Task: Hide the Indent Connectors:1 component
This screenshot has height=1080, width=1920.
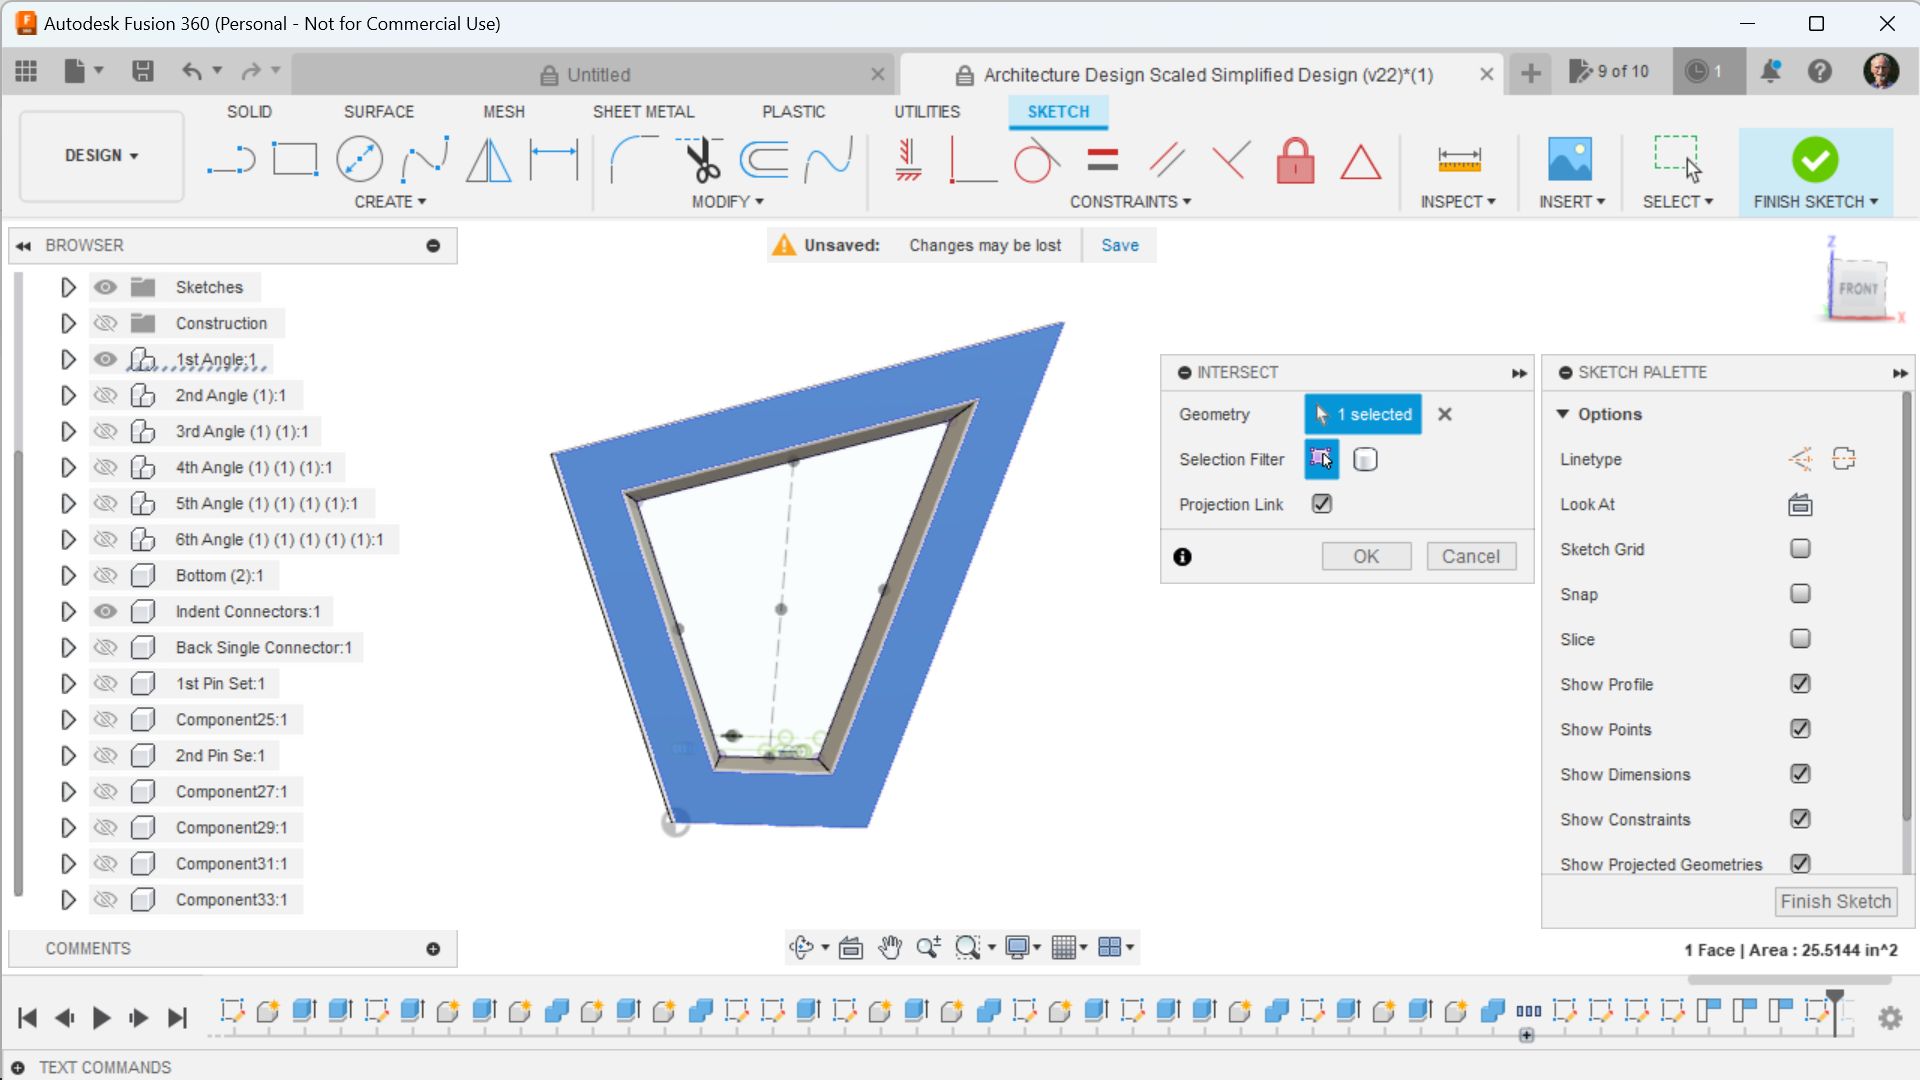Action: pyautogui.click(x=105, y=611)
